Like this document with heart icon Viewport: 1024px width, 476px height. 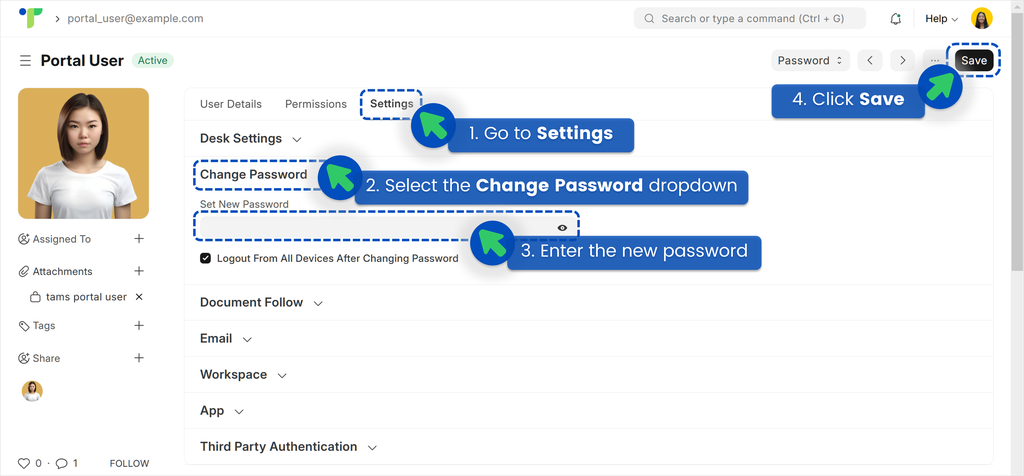(24, 464)
